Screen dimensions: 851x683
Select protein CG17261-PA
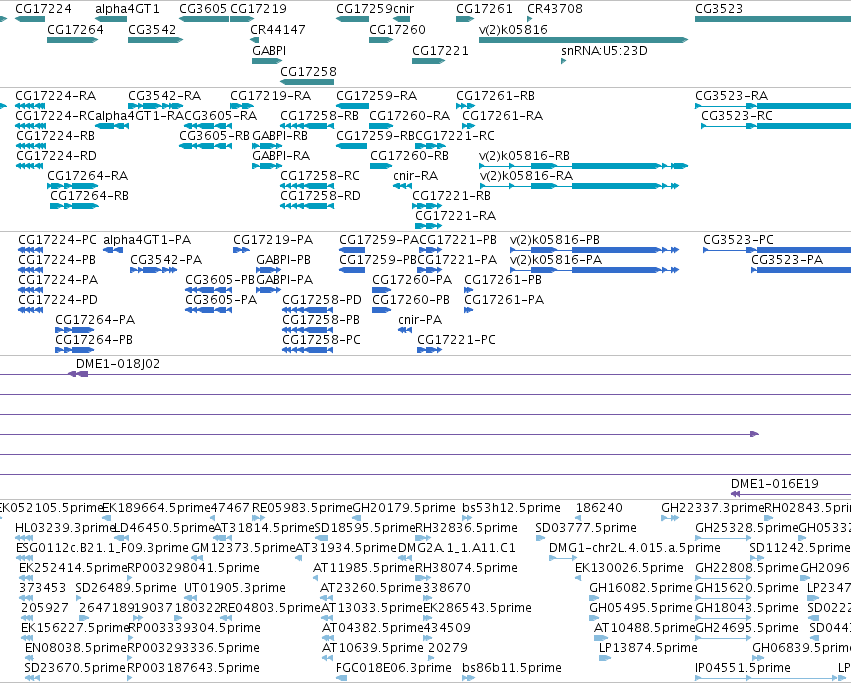point(504,300)
